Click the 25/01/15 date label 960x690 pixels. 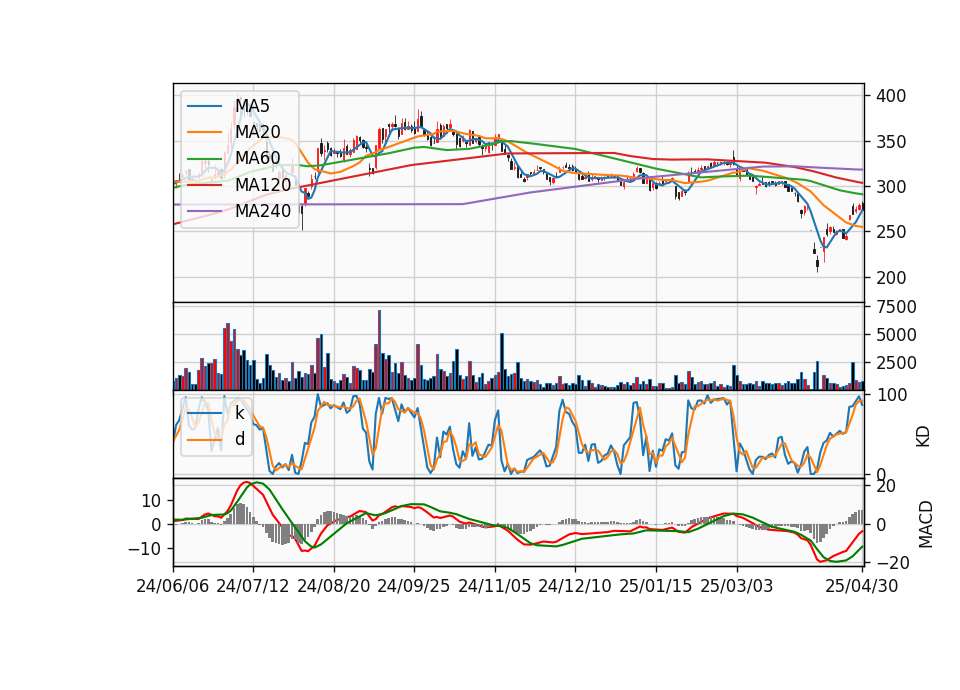click(x=656, y=586)
